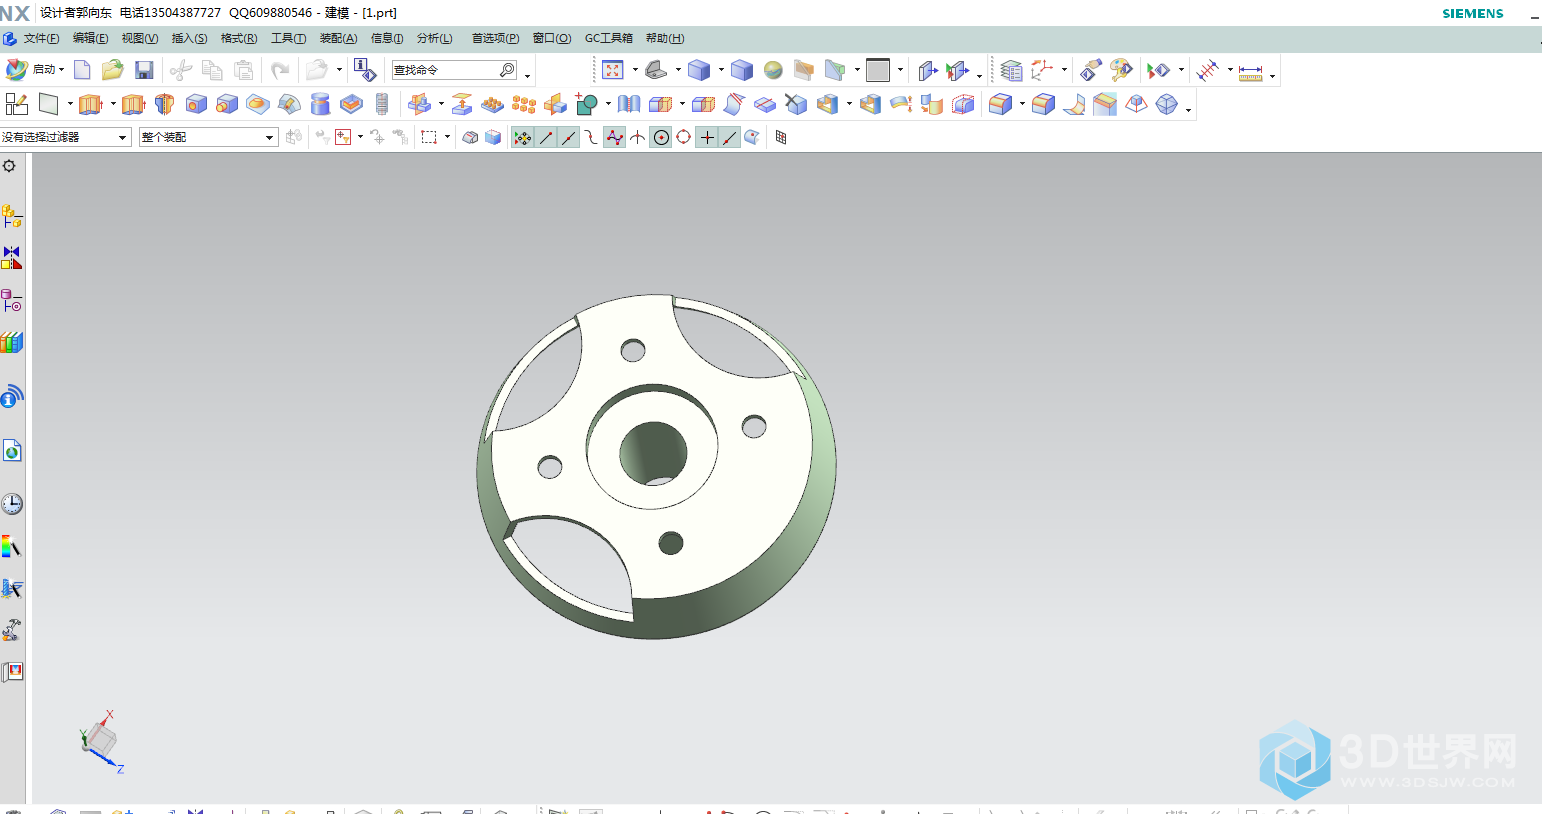Open the 文件(F) menu

tap(41, 39)
